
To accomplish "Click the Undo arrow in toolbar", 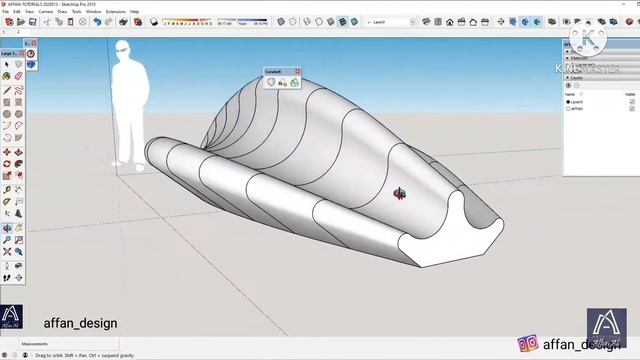I will (97, 22).
